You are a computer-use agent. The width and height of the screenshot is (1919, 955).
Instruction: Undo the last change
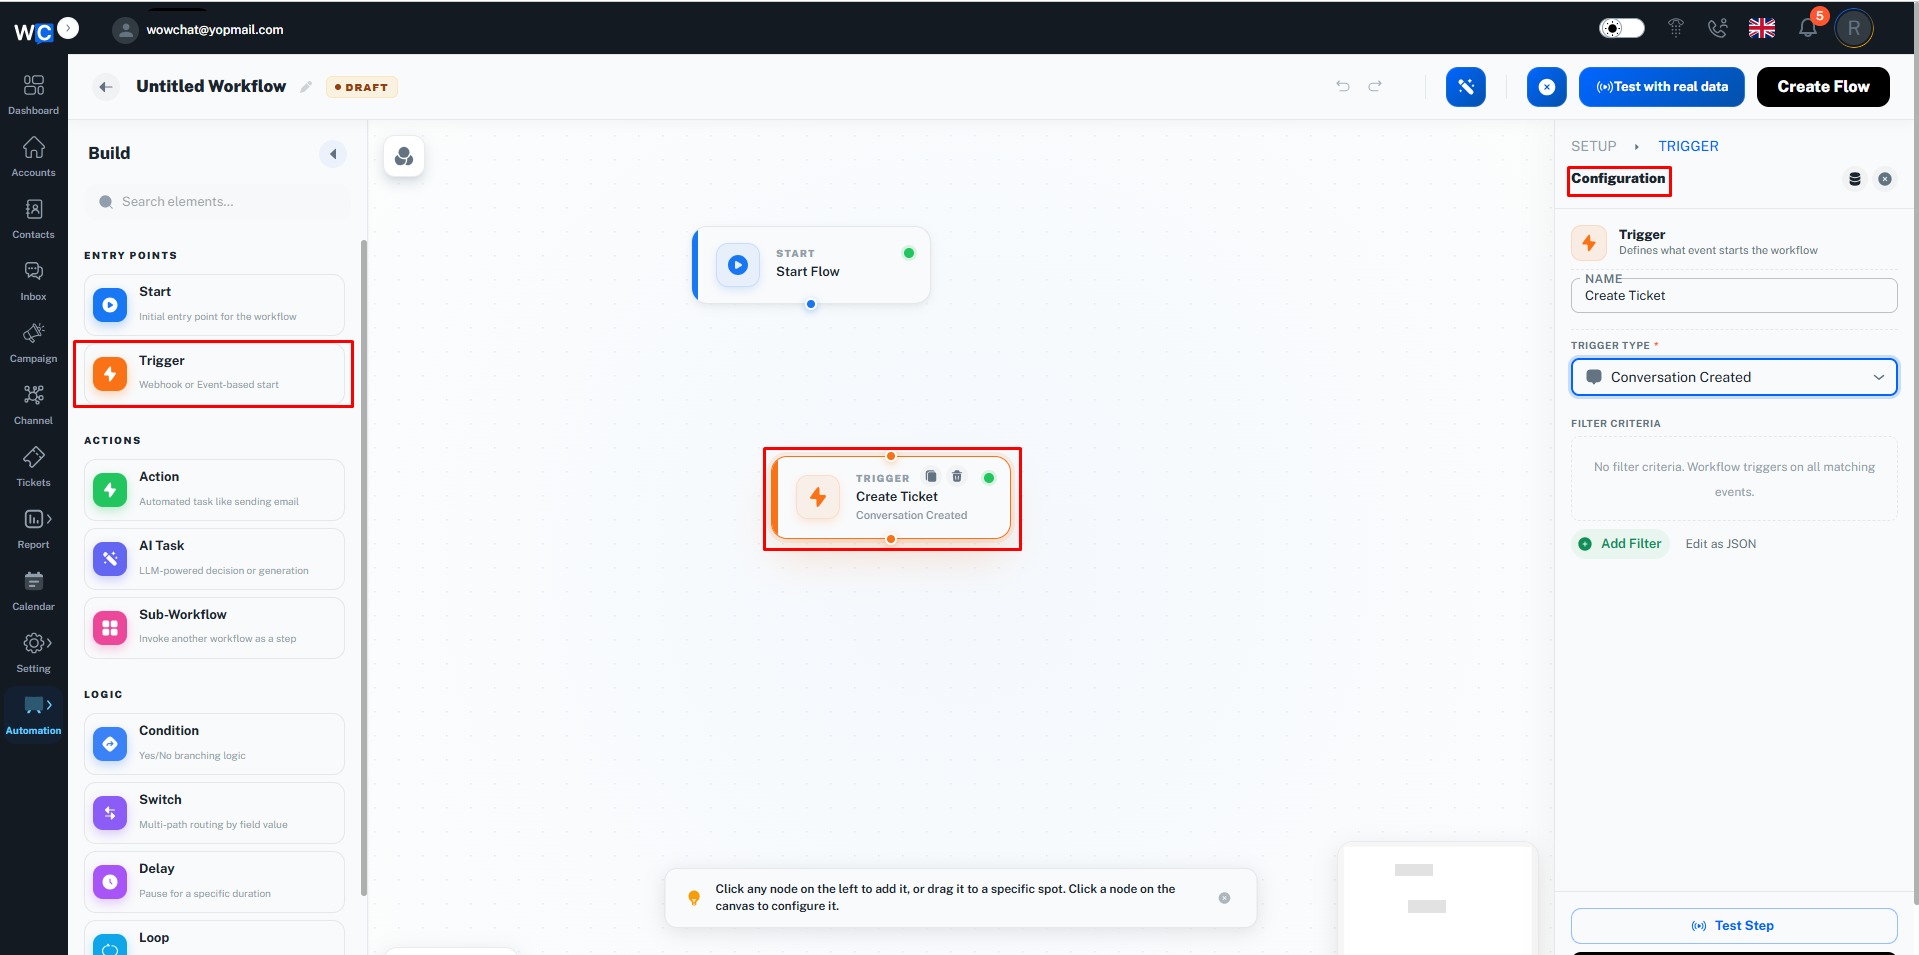[1343, 86]
